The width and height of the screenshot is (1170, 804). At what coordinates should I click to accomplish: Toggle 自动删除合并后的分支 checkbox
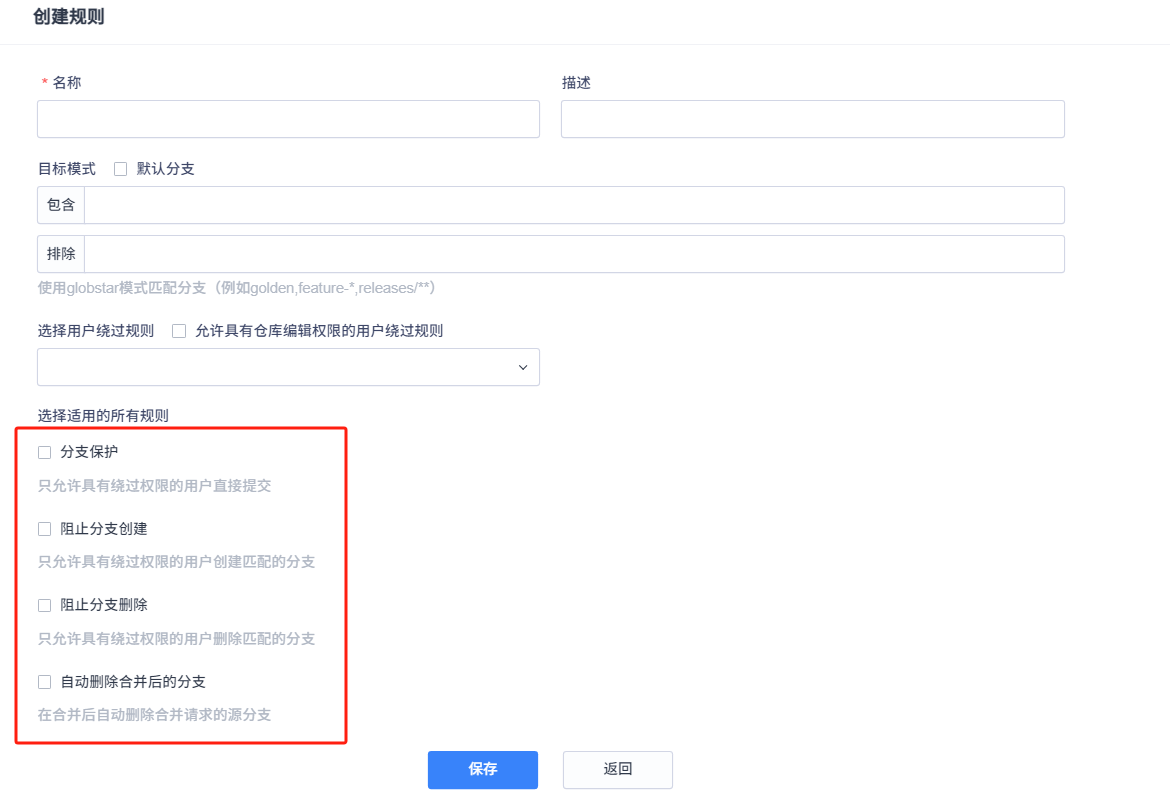(x=45, y=682)
